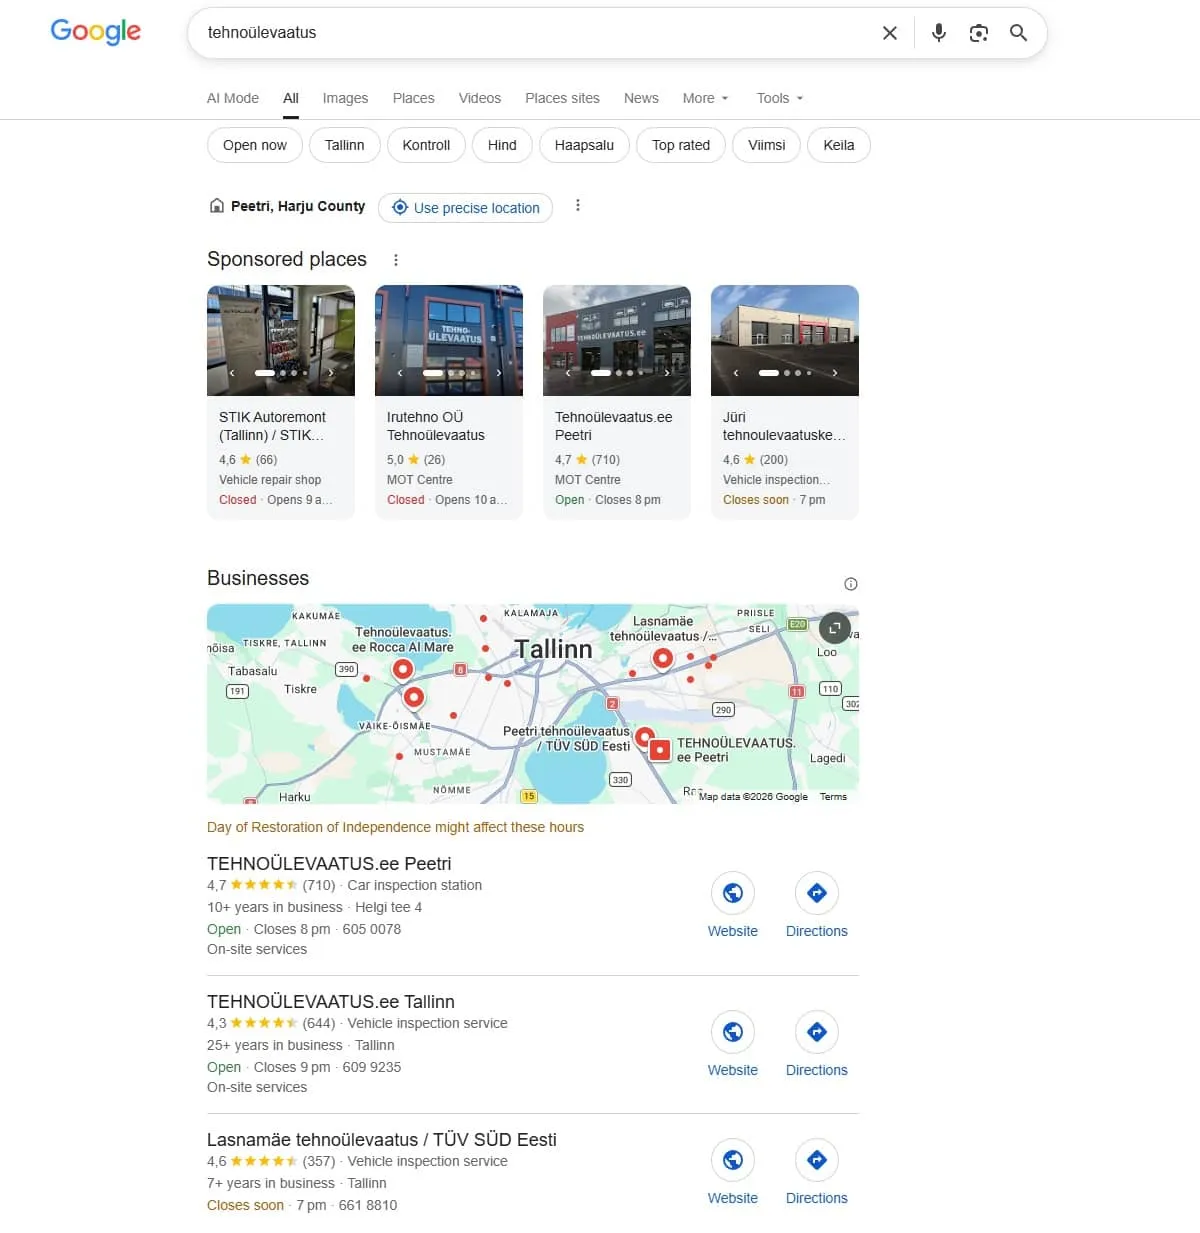Toggle the Tallinn filter chip
This screenshot has width=1200, height=1233.
(345, 145)
